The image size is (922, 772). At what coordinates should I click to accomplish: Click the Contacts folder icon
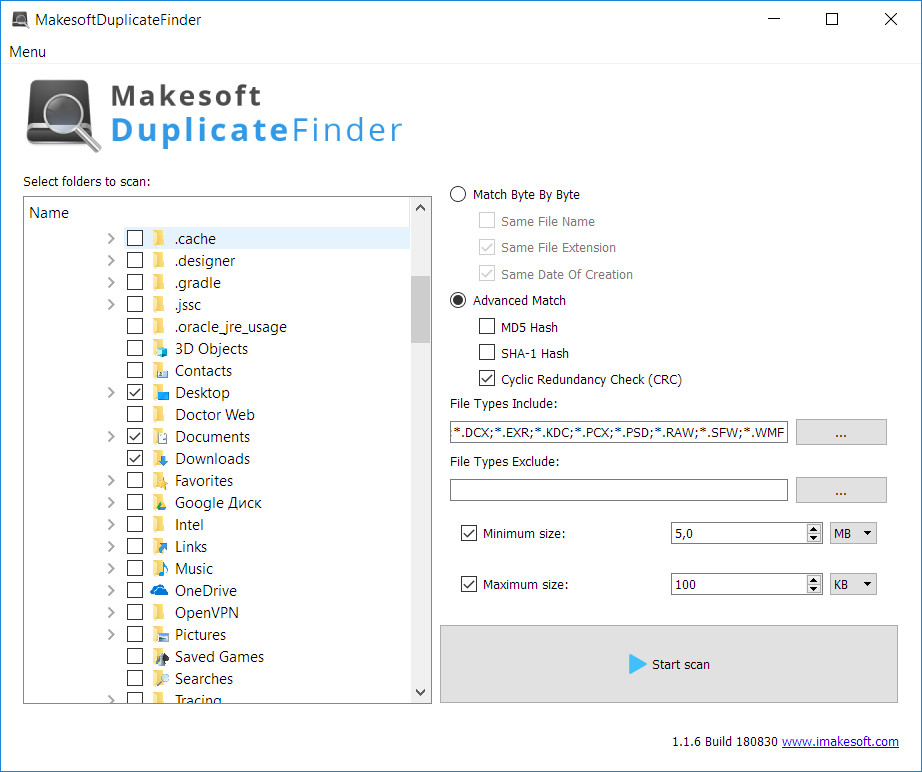tap(160, 370)
